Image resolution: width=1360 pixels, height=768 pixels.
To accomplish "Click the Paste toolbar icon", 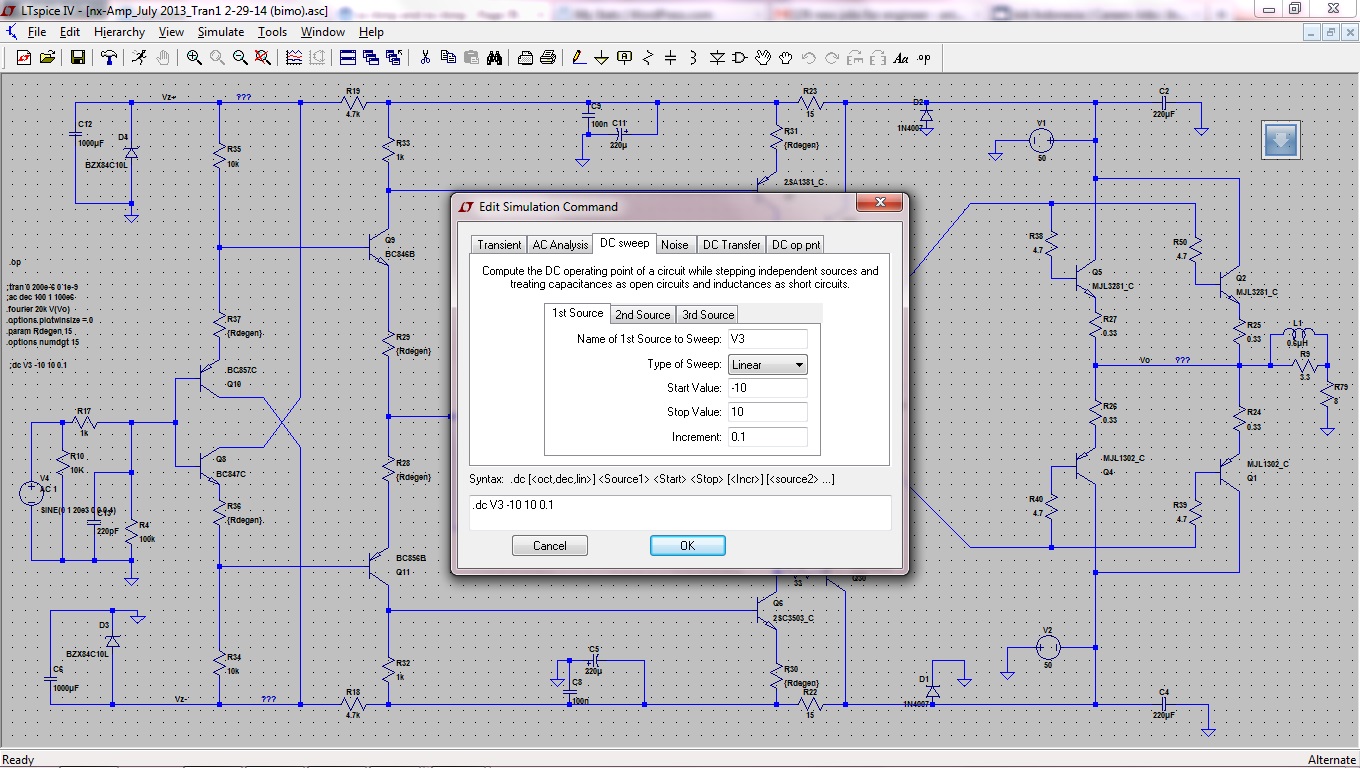I will click(x=471, y=58).
